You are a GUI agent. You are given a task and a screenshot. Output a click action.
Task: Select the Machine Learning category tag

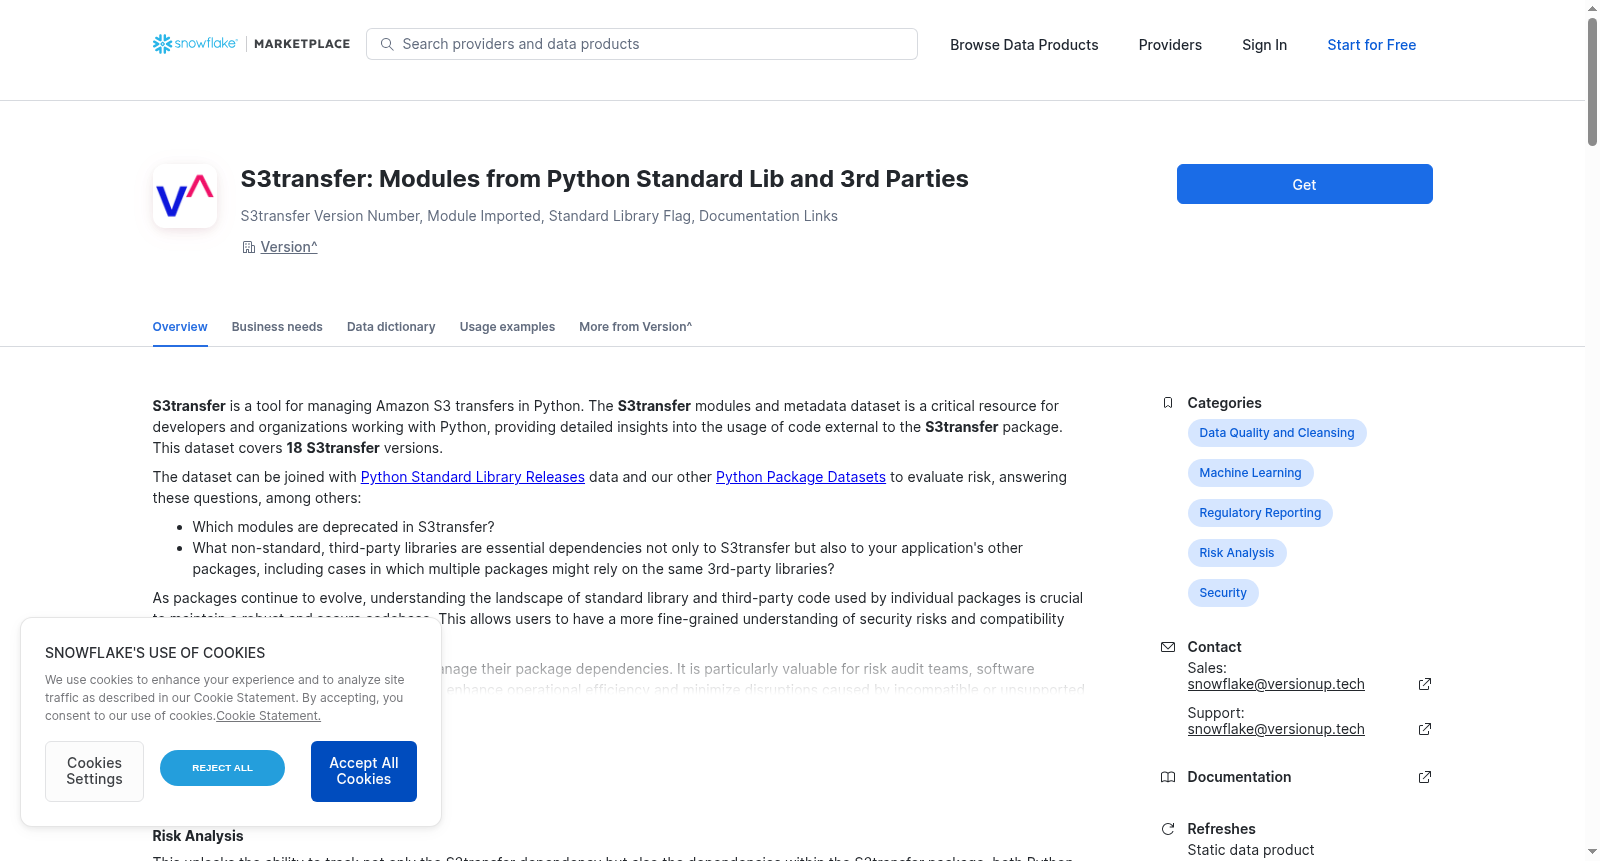(x=1251, y=473)
